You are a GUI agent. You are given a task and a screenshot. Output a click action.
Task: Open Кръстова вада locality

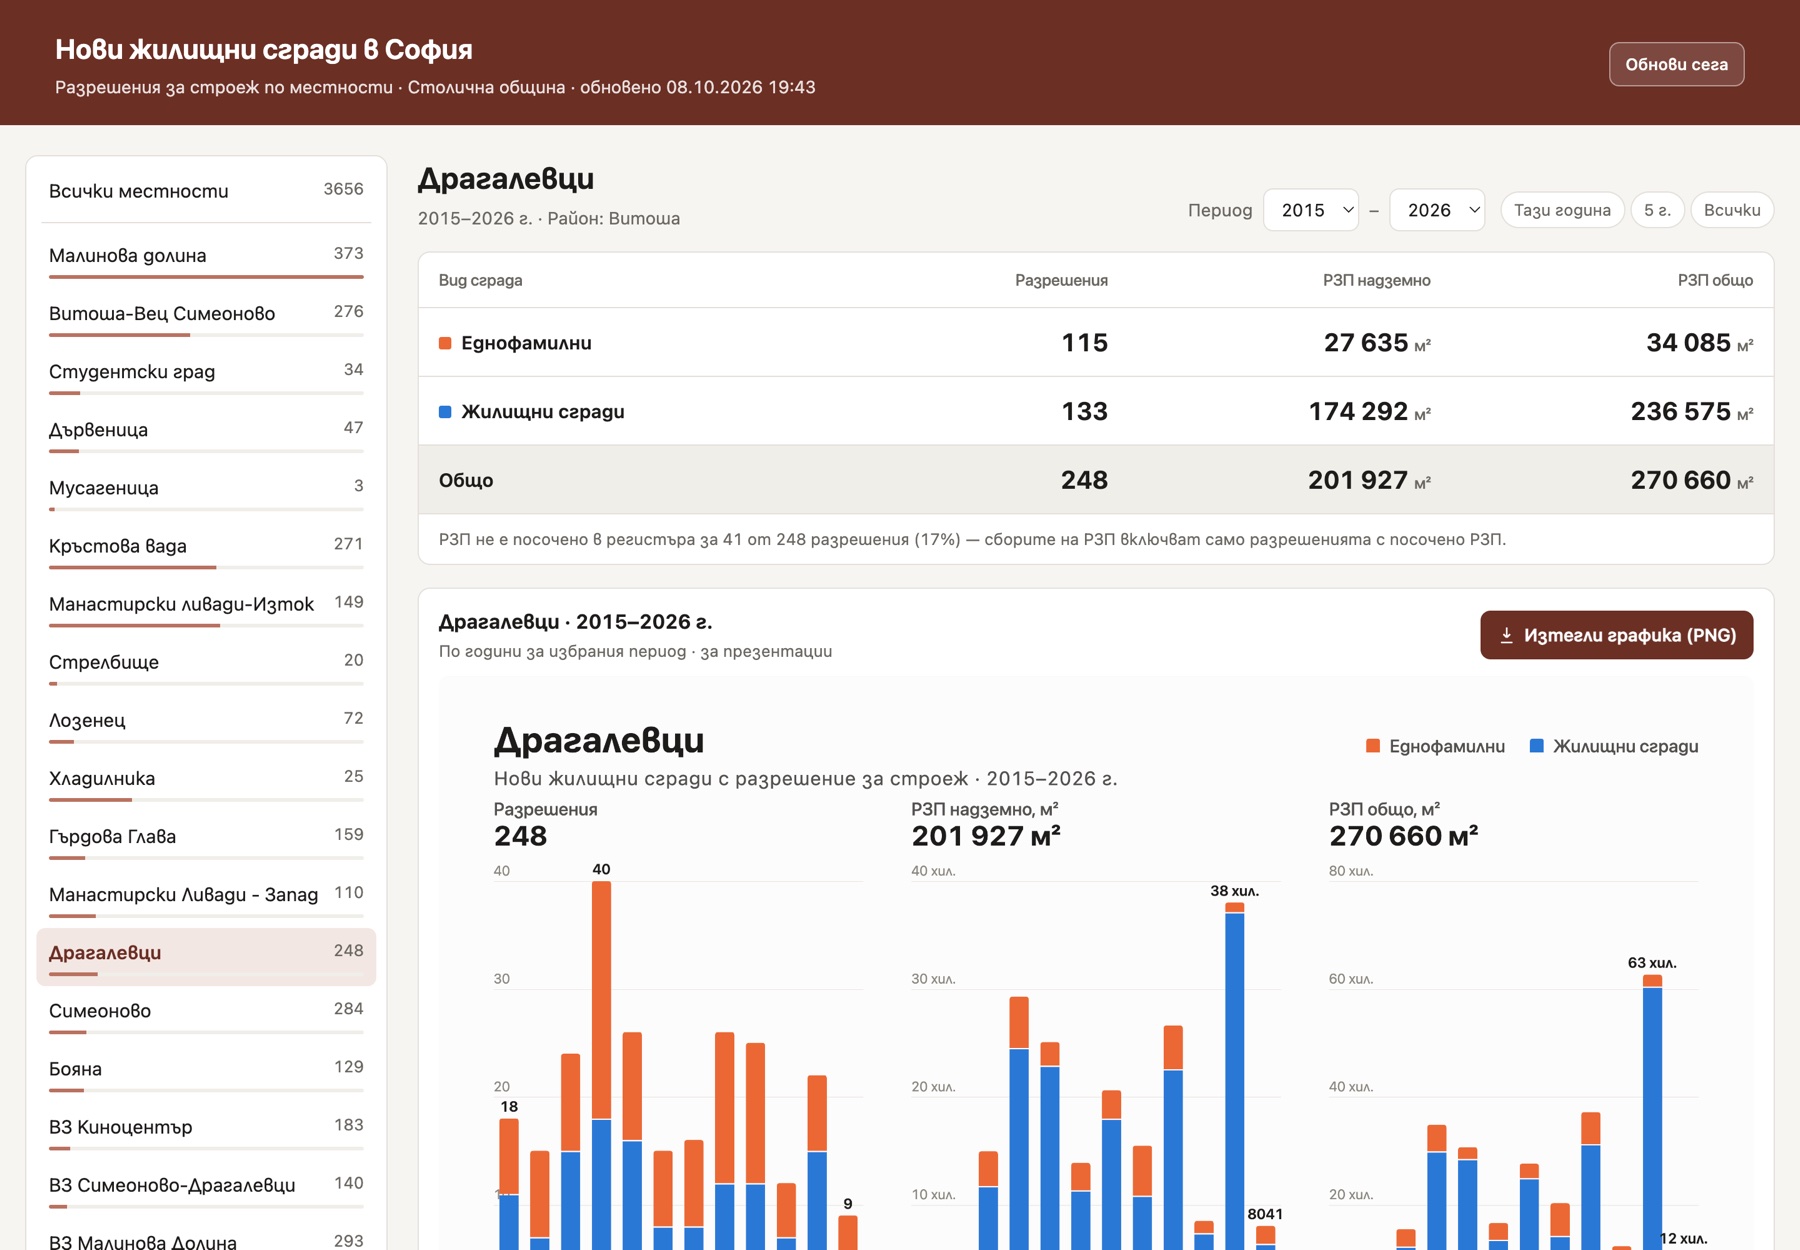(206, 548)
